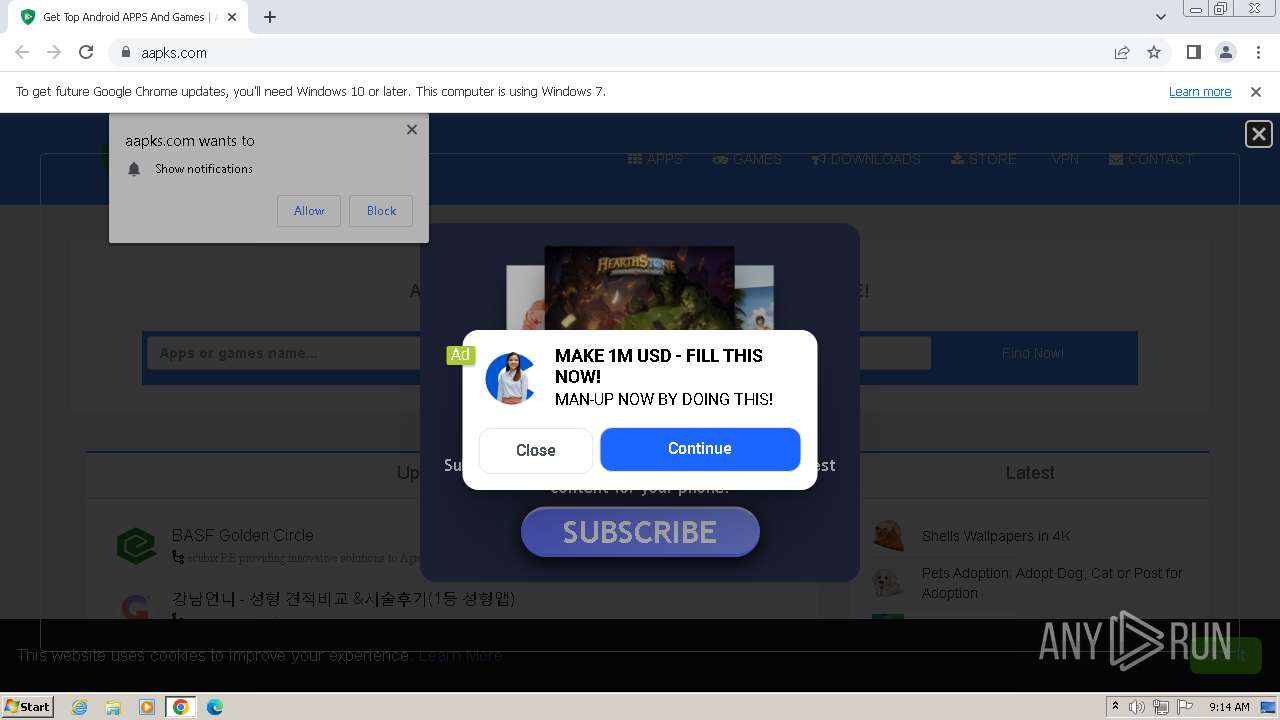Click Continue in the ad popup
This screenshot has height=720, width=1280.
[x=700, y=449]
